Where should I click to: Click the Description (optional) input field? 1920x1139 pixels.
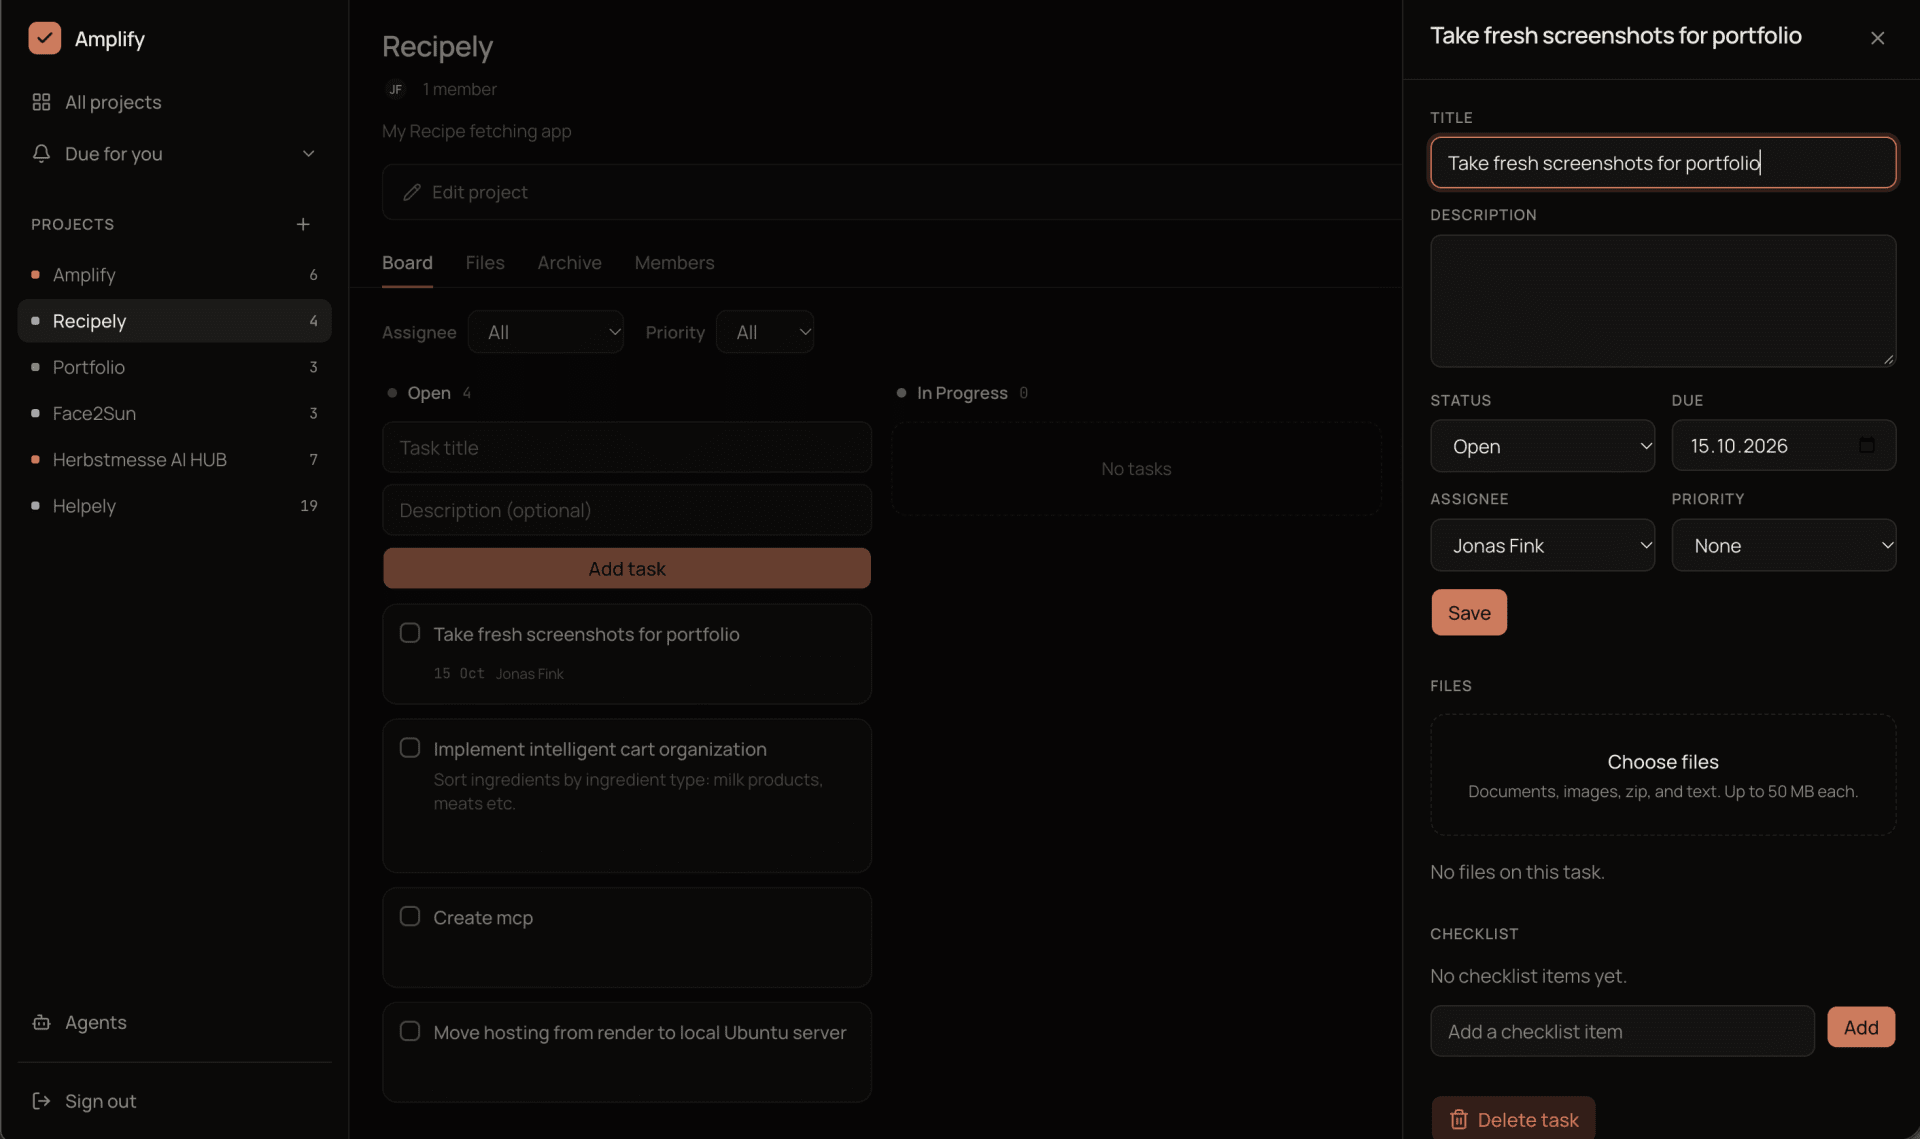(627, 510)
